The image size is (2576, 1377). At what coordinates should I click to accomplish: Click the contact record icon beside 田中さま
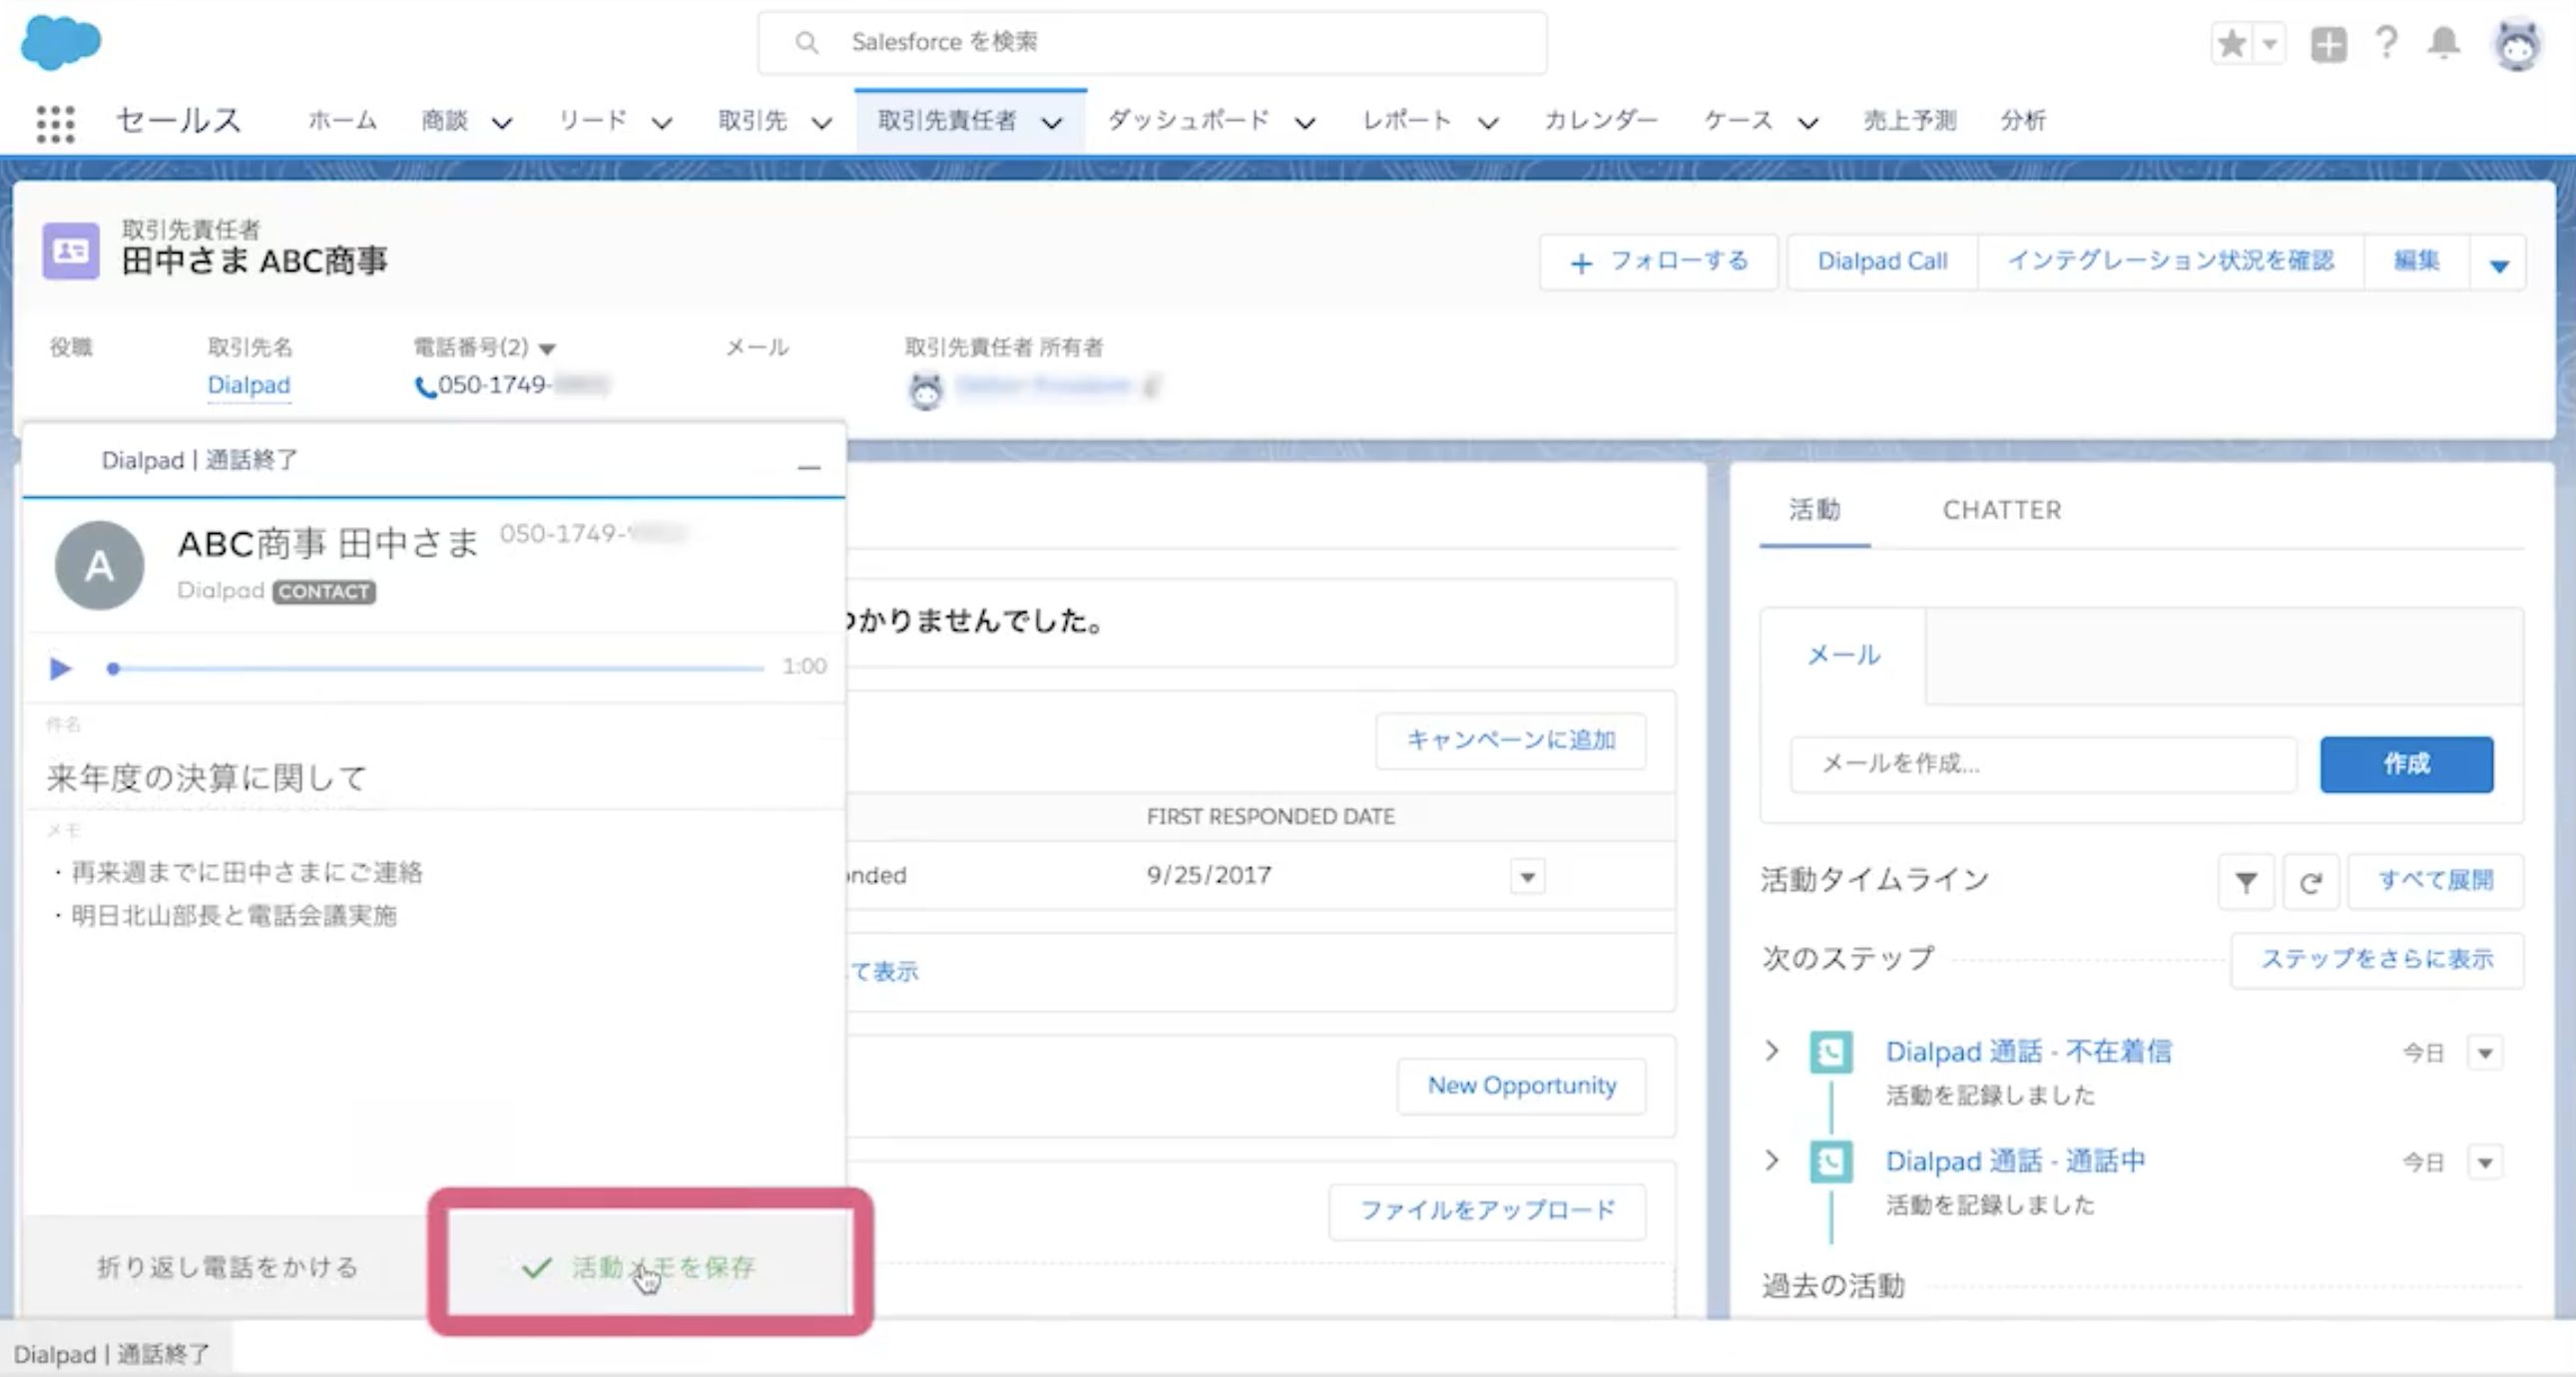coord(70,250)
